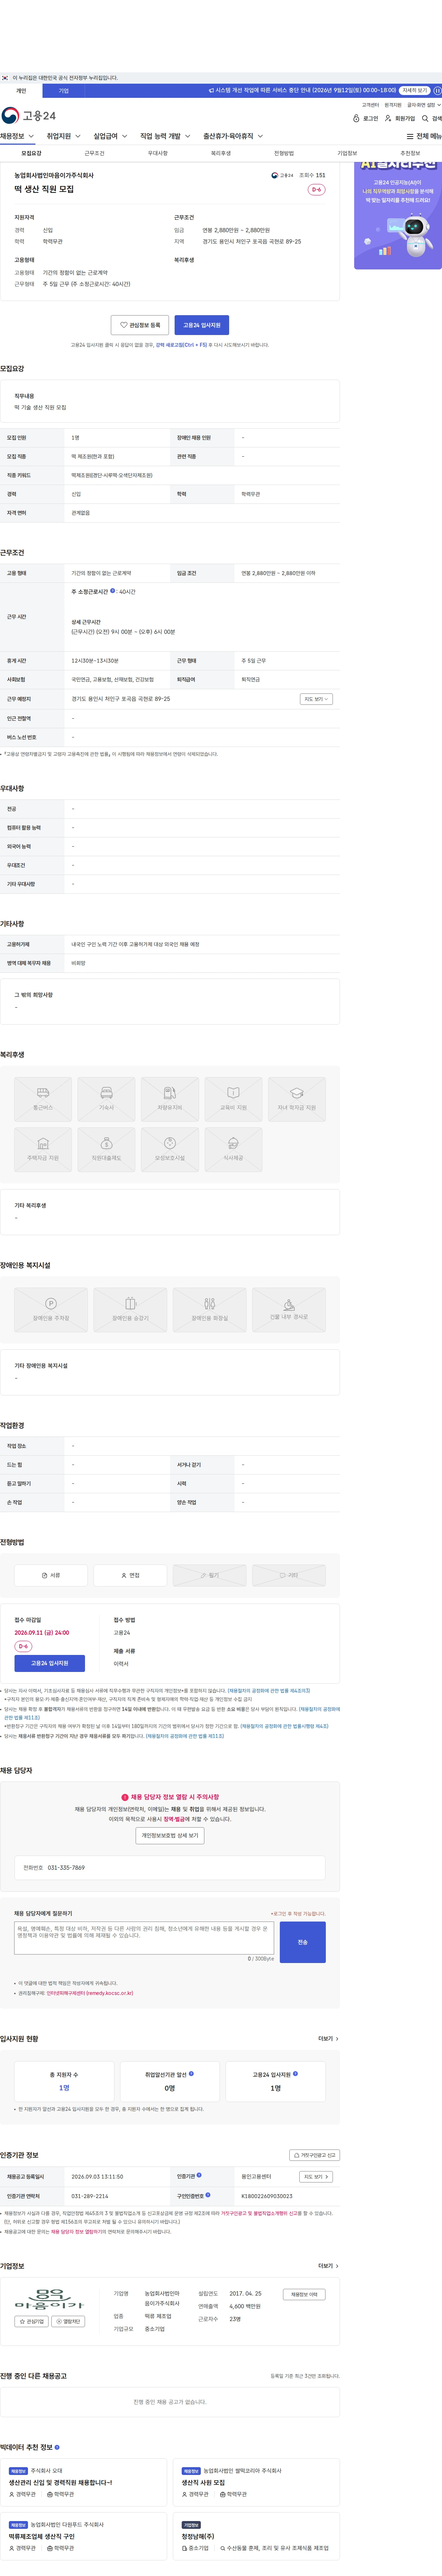Open 로그인 lock icon link
Viewport: 442px width, 2576px height.
coord(366,118)
